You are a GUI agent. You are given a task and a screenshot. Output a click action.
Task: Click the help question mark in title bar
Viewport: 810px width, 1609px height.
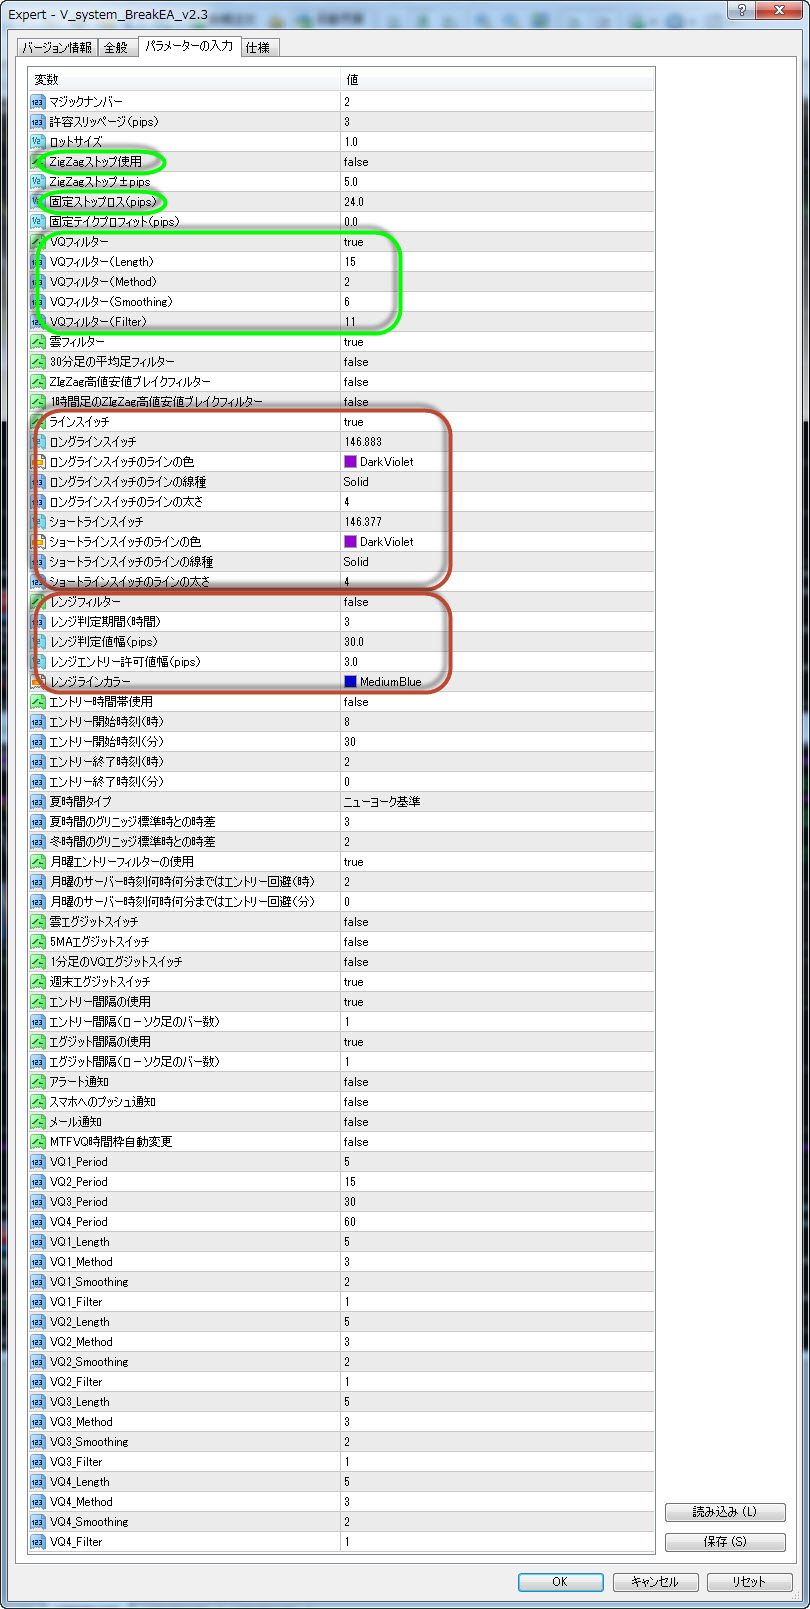[x=742, y=10]
